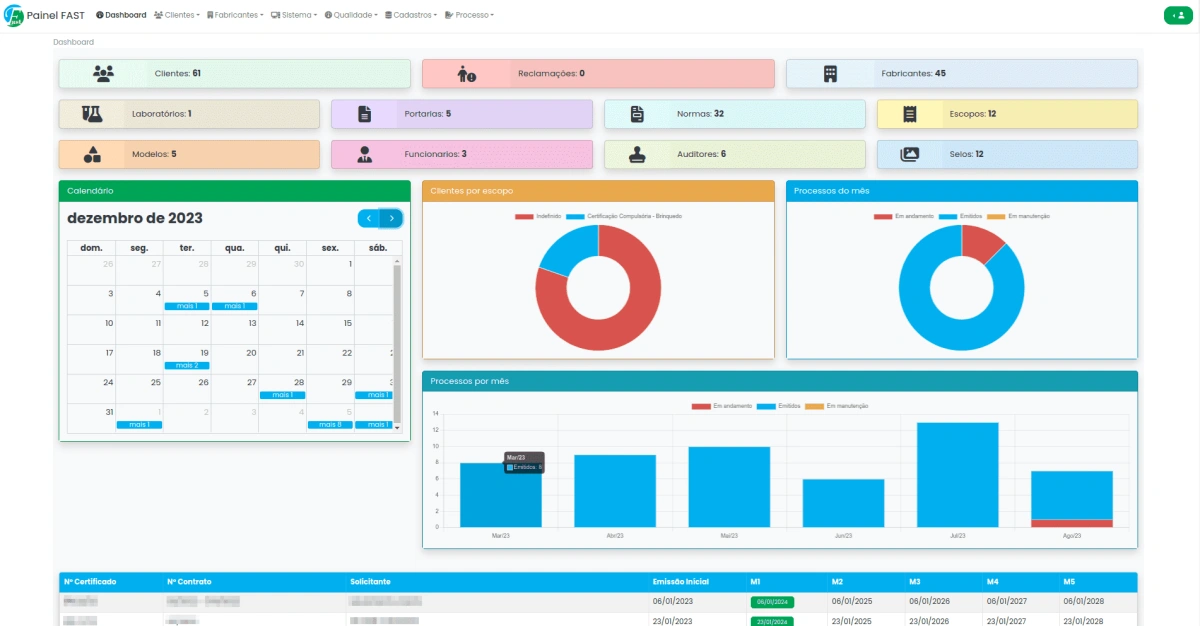
Task: Click the calendar vertical scrollbar
Action: pyautogui.click(x=397, y=340)
